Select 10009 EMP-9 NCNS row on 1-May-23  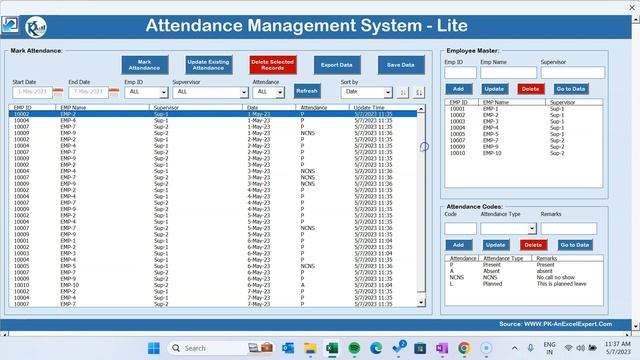point(213,133)
